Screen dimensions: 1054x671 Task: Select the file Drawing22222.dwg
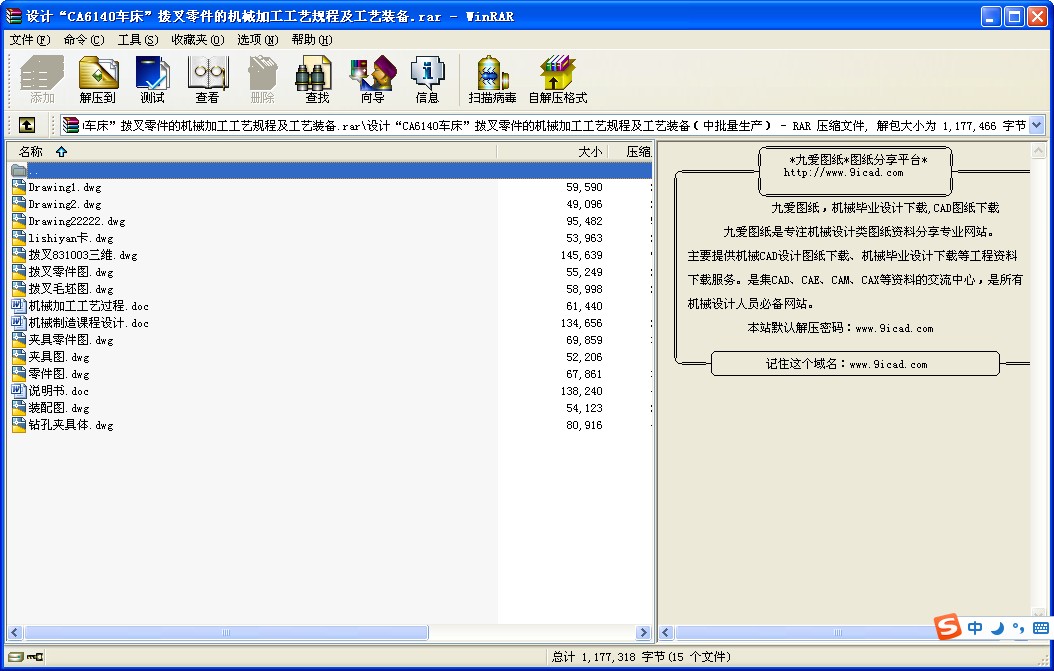click(x=77, y=221)
